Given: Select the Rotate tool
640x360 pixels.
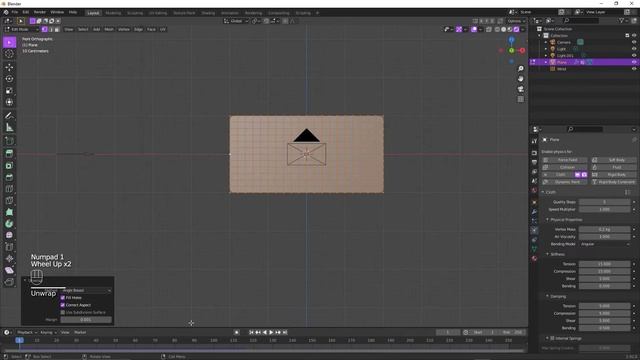Looking at the screenshot, I should pyautogui.click(x=9, y=79).
